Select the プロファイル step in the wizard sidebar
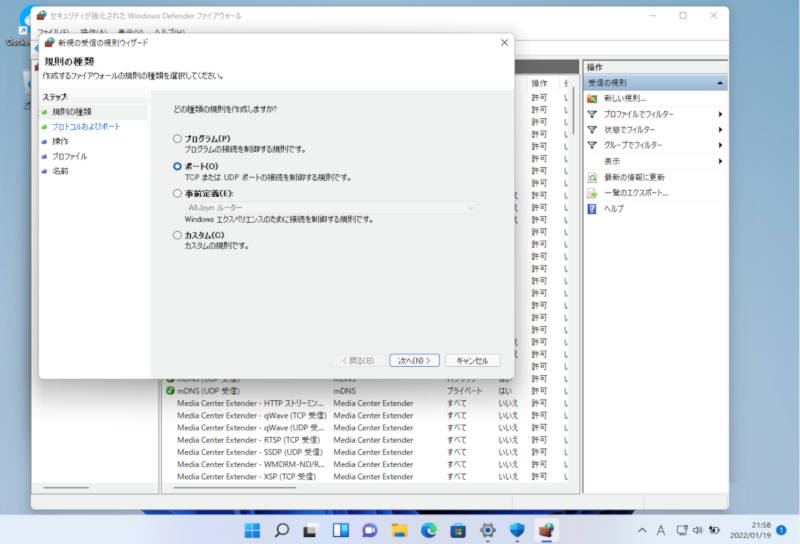This screenshot has width=800, height=544. coord(69,156)
